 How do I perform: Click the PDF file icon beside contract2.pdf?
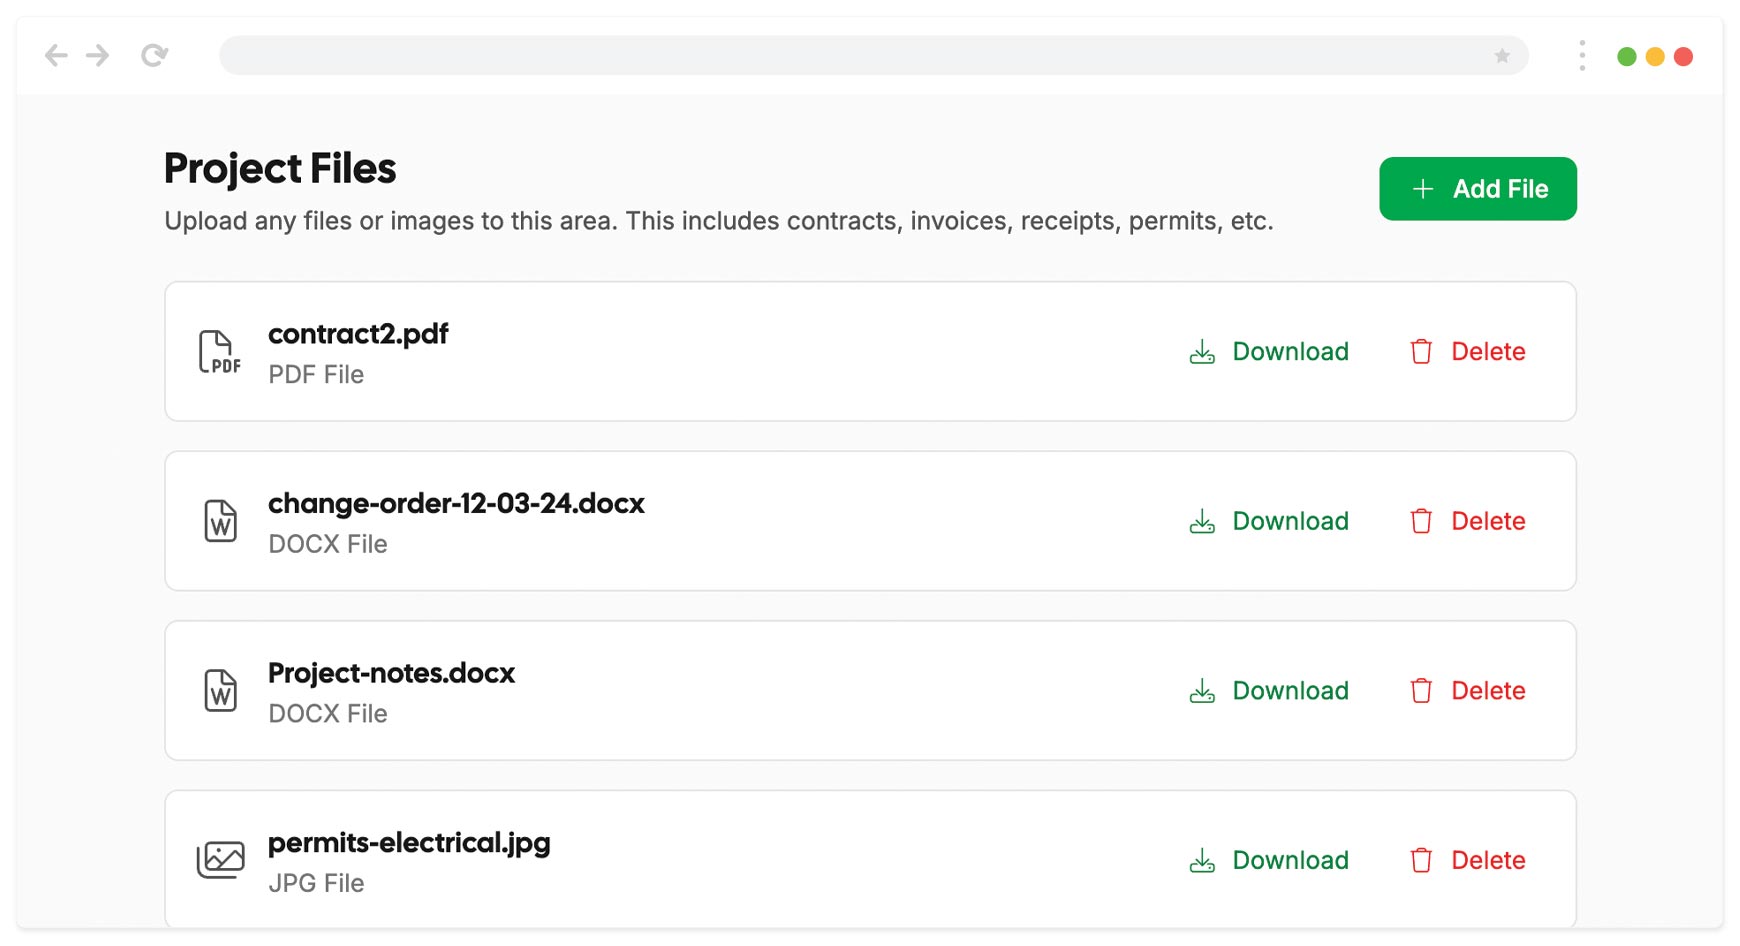[219, 352]
